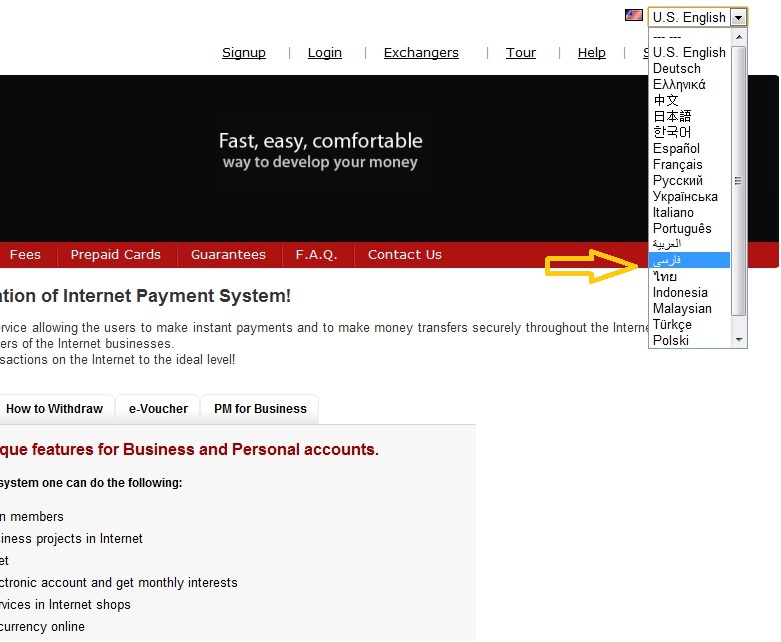The height and width of the screenshot is (642, 781).
Task: Switch to the e-Voucher tab
Action: tap(158, 409)
